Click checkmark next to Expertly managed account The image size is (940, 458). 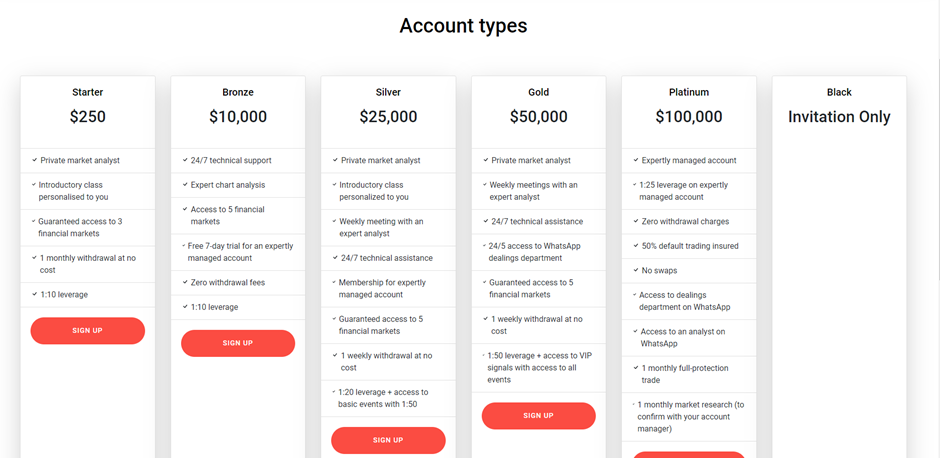[636, 161]
